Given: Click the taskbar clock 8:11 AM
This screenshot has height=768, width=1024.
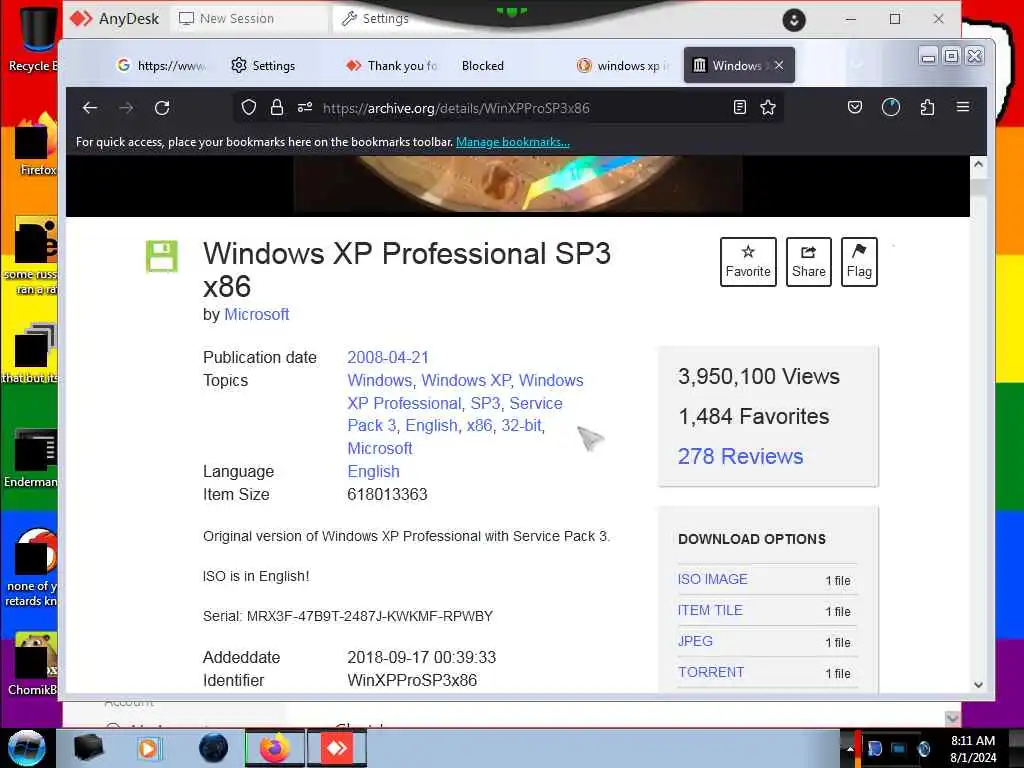Looking at the screenshot, I should pos(972,741).
